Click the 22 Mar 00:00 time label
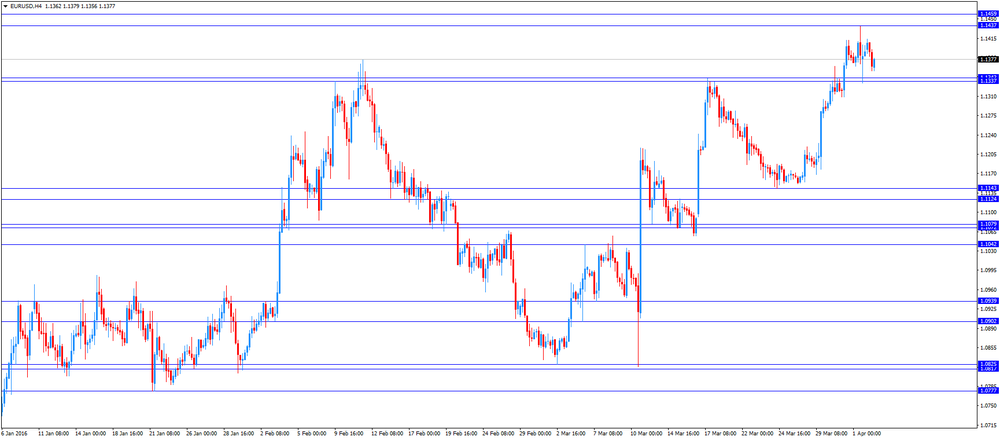This screenshot has height=440, width=1000. (x=758, y=434)
